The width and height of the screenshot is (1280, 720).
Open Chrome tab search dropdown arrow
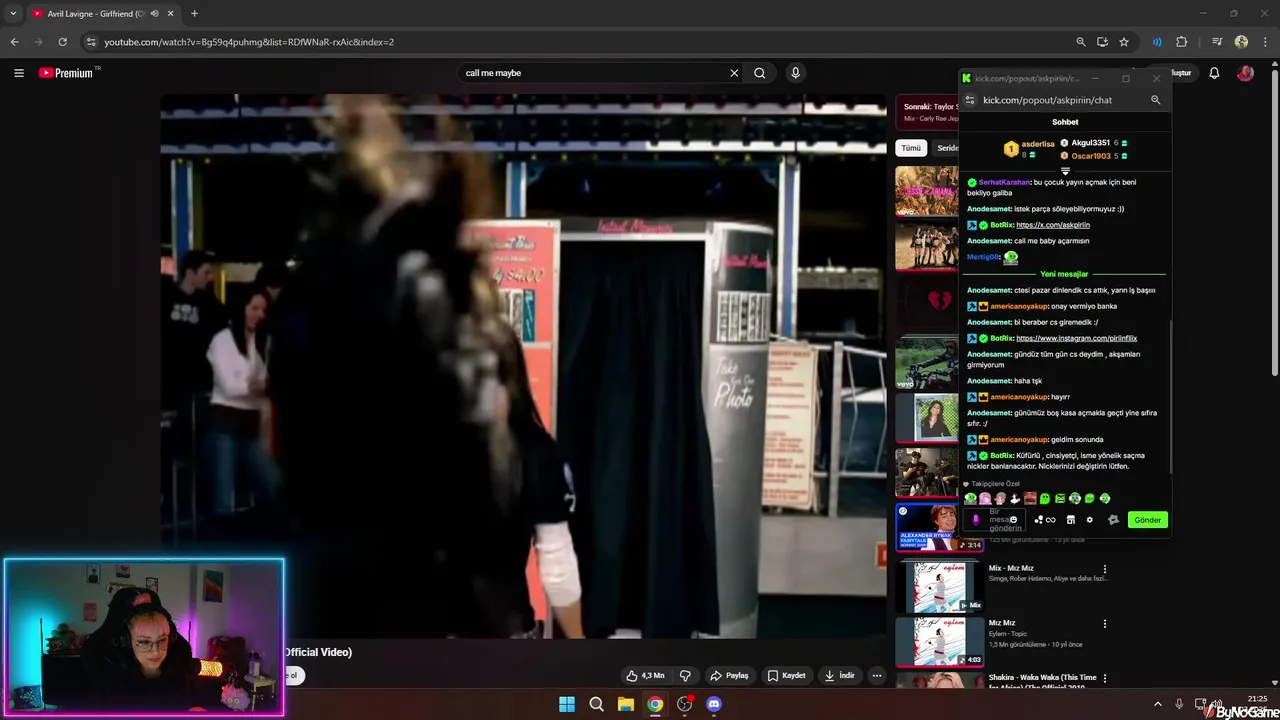13,14
